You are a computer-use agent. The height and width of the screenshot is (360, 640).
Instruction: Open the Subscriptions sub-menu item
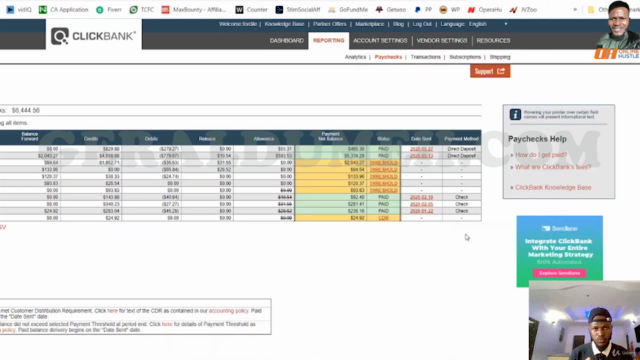pyautogui.click(x=465, y=57)
